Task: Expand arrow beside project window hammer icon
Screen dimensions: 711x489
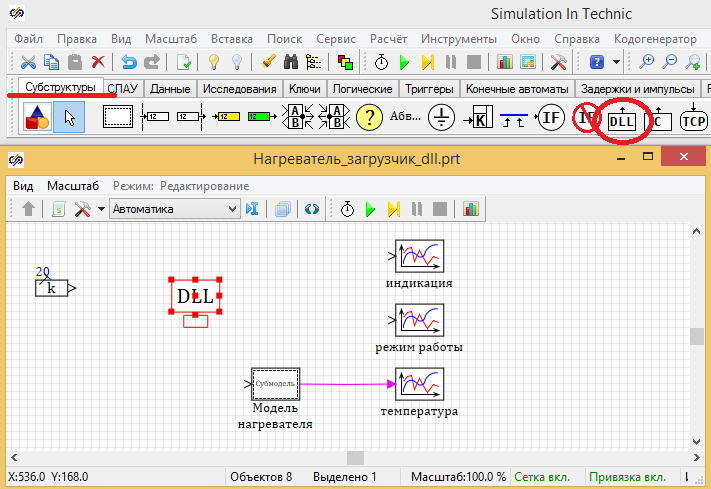Action: pos(101,209)
